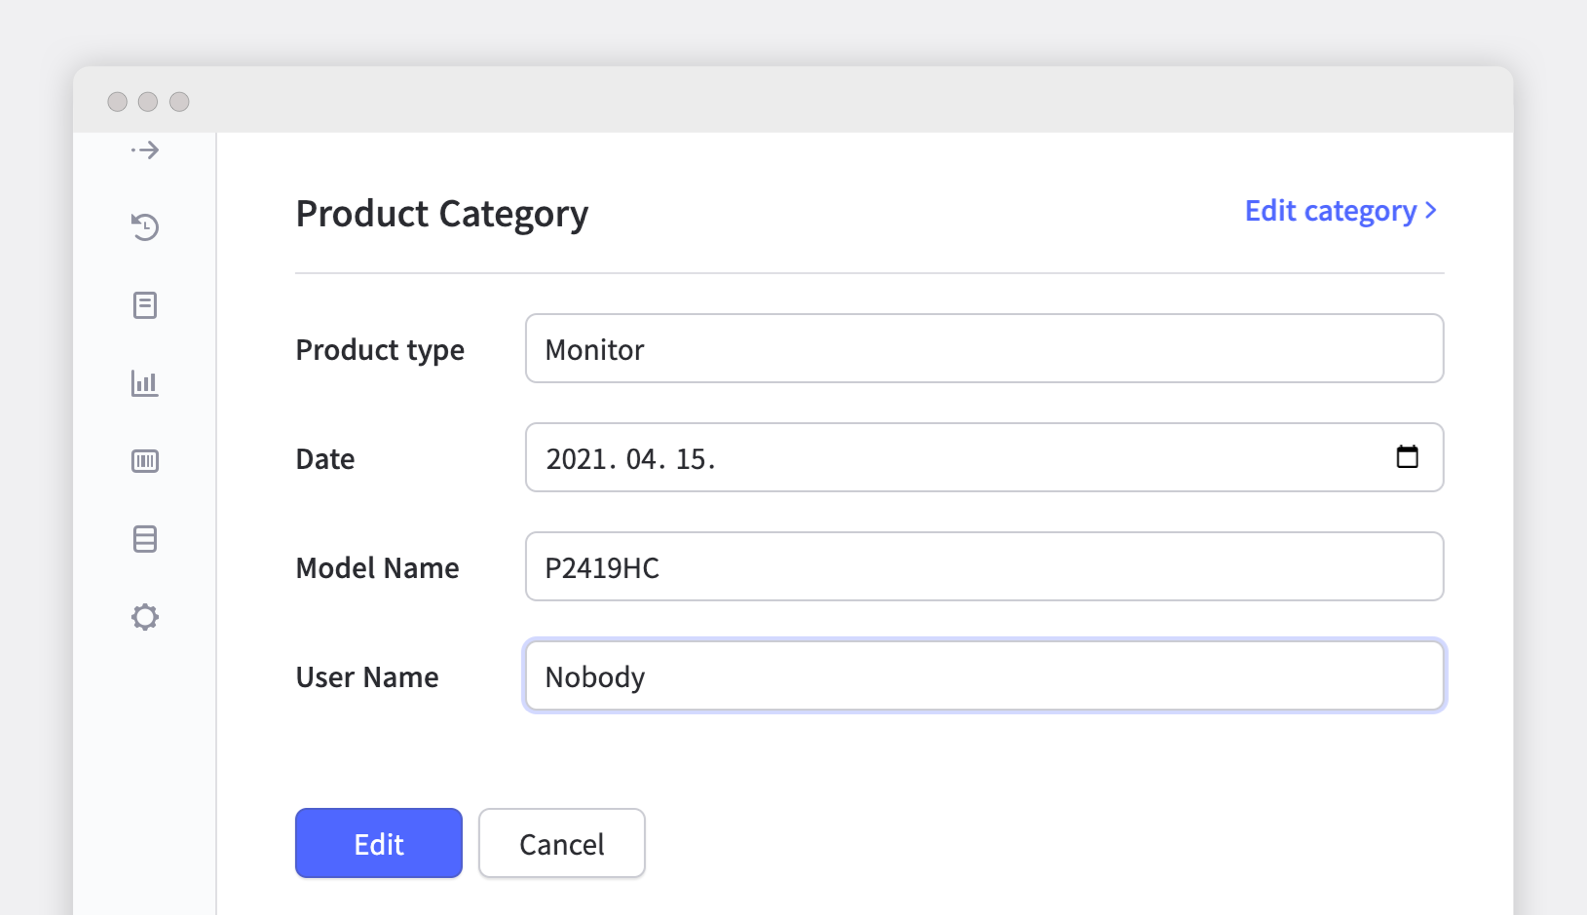
Task: Click the Date label
Action: click(x=325, y=459)
